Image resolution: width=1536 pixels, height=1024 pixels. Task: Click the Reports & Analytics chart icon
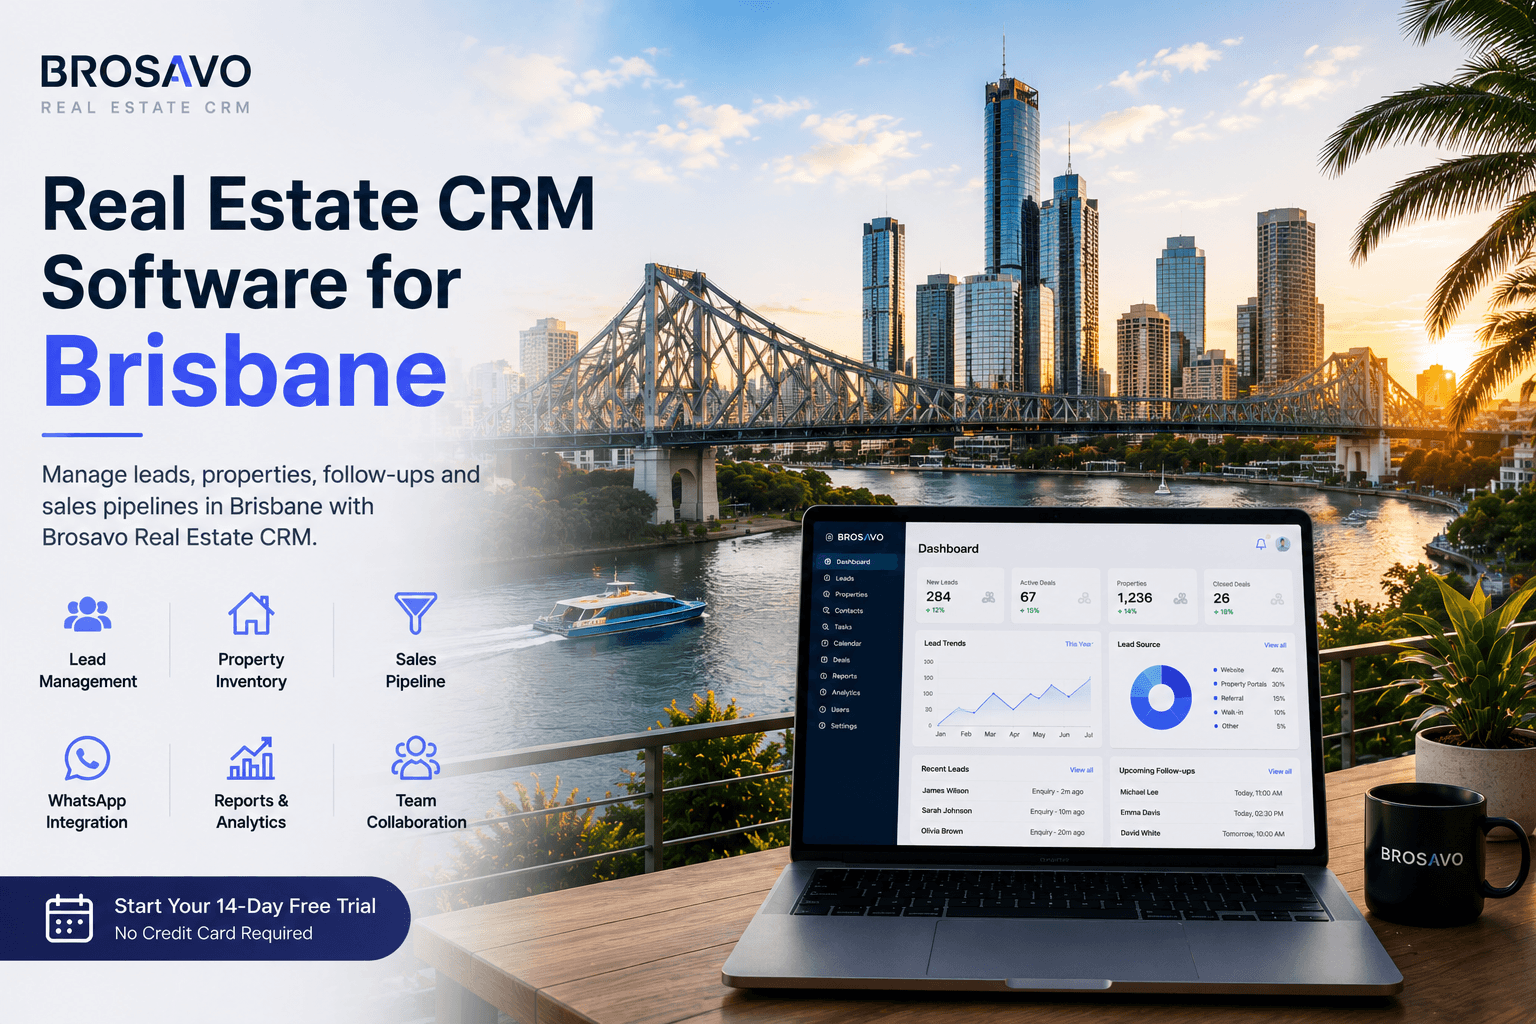[251, 758]
